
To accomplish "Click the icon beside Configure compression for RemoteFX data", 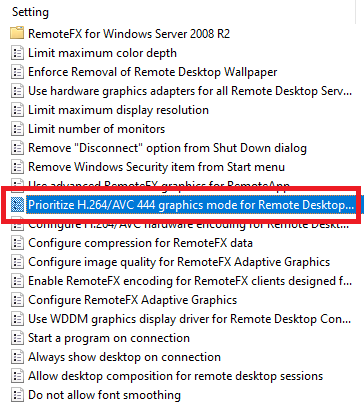I will (17, 243).
